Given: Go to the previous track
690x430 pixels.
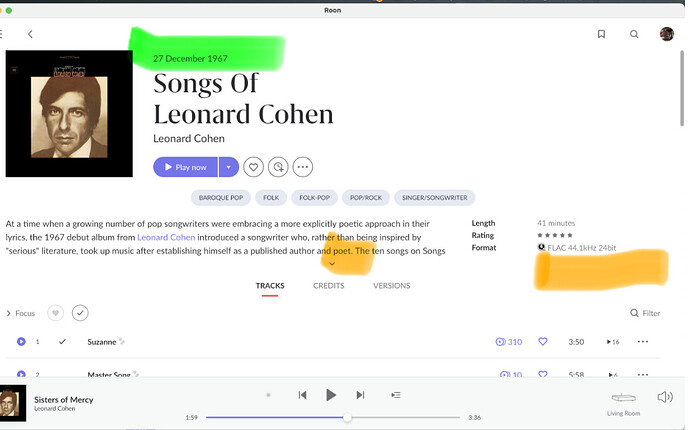Looking at the screenshot, I should tap(302, 395).
